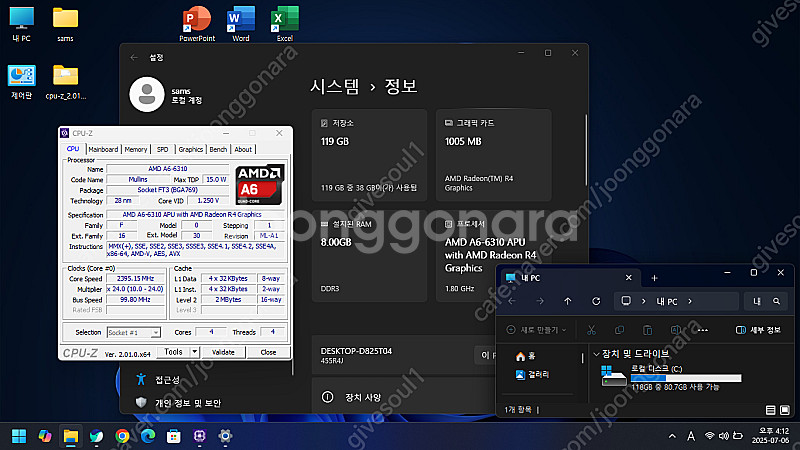Launch the PowerPoint desktop shortcut
The image size is (800, 450).
click(x=197, y=24)
